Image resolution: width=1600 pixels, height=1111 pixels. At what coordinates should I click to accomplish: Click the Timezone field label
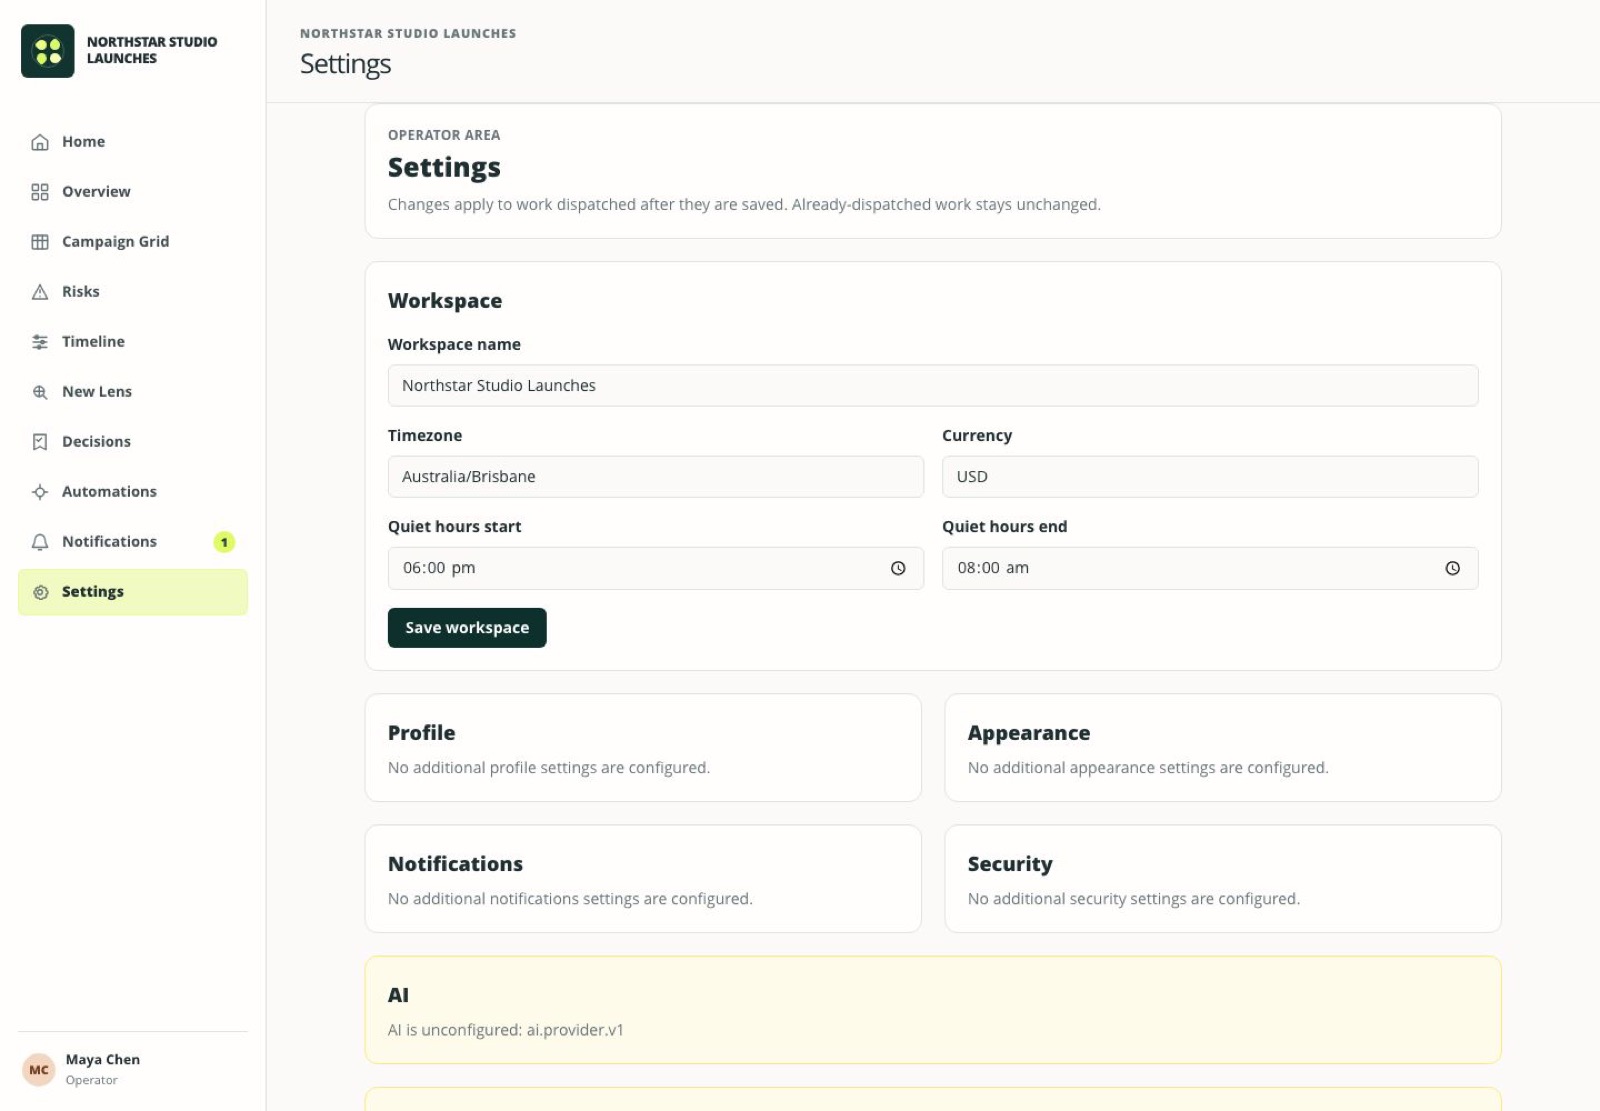425,436
